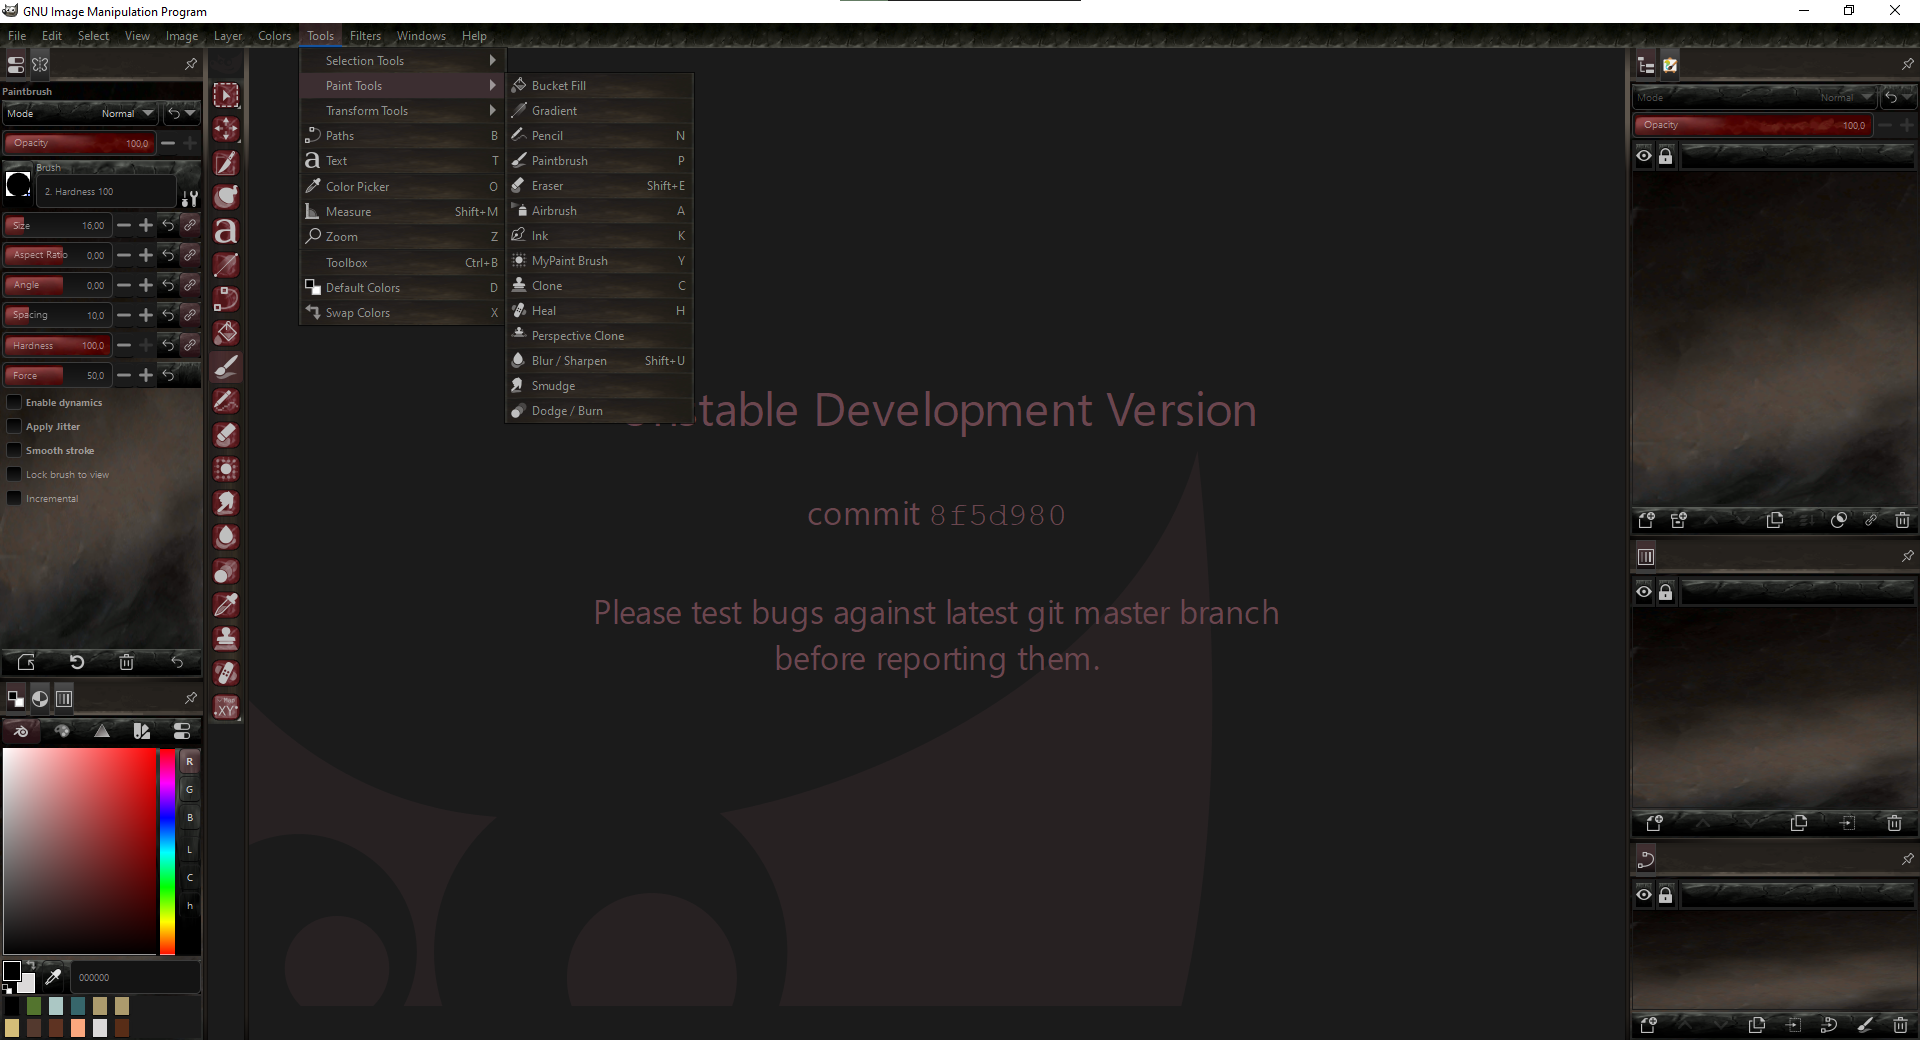Select the Move tool in the toolbox
Viewport: 1920px width, 1040px height.
coord(225,128)
